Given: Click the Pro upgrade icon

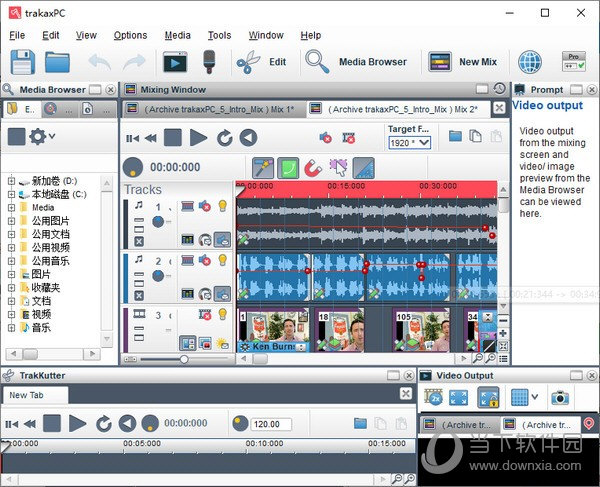Looking at the screenshot, I should click(574, 62).
